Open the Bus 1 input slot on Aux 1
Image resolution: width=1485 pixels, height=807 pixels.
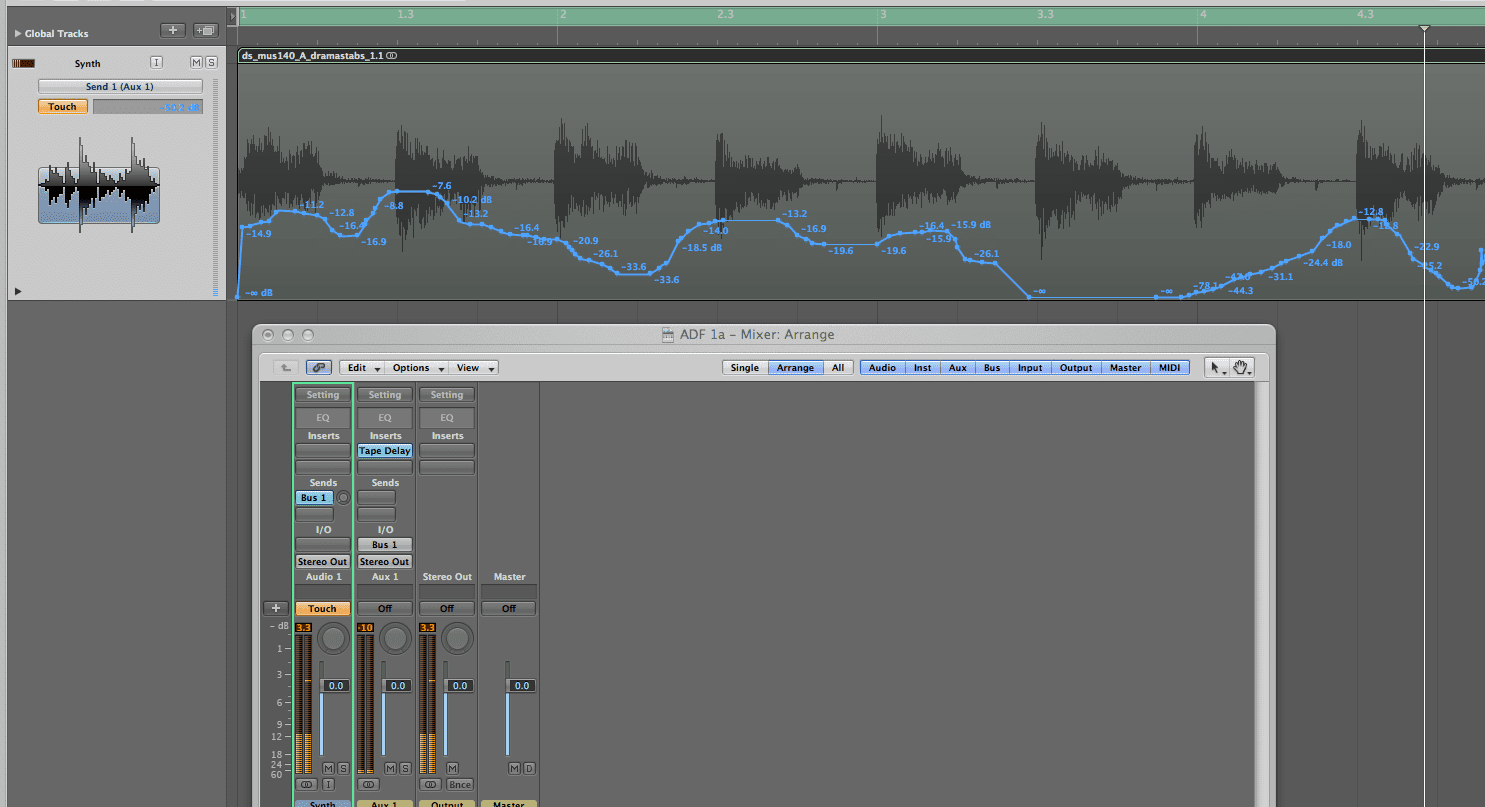pos(385,545)
